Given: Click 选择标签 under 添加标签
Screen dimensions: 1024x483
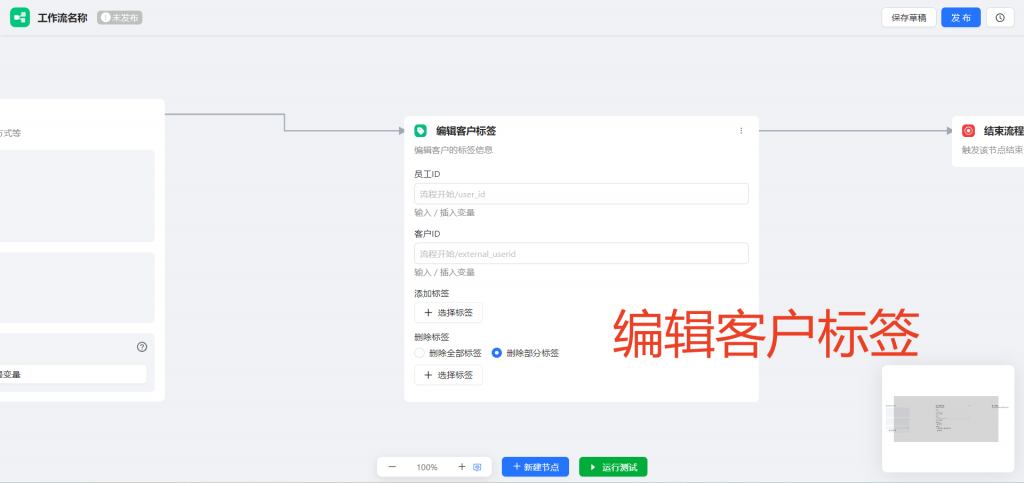Looking at the screenshot, I should pyautogui.click(x=448, y=313).
